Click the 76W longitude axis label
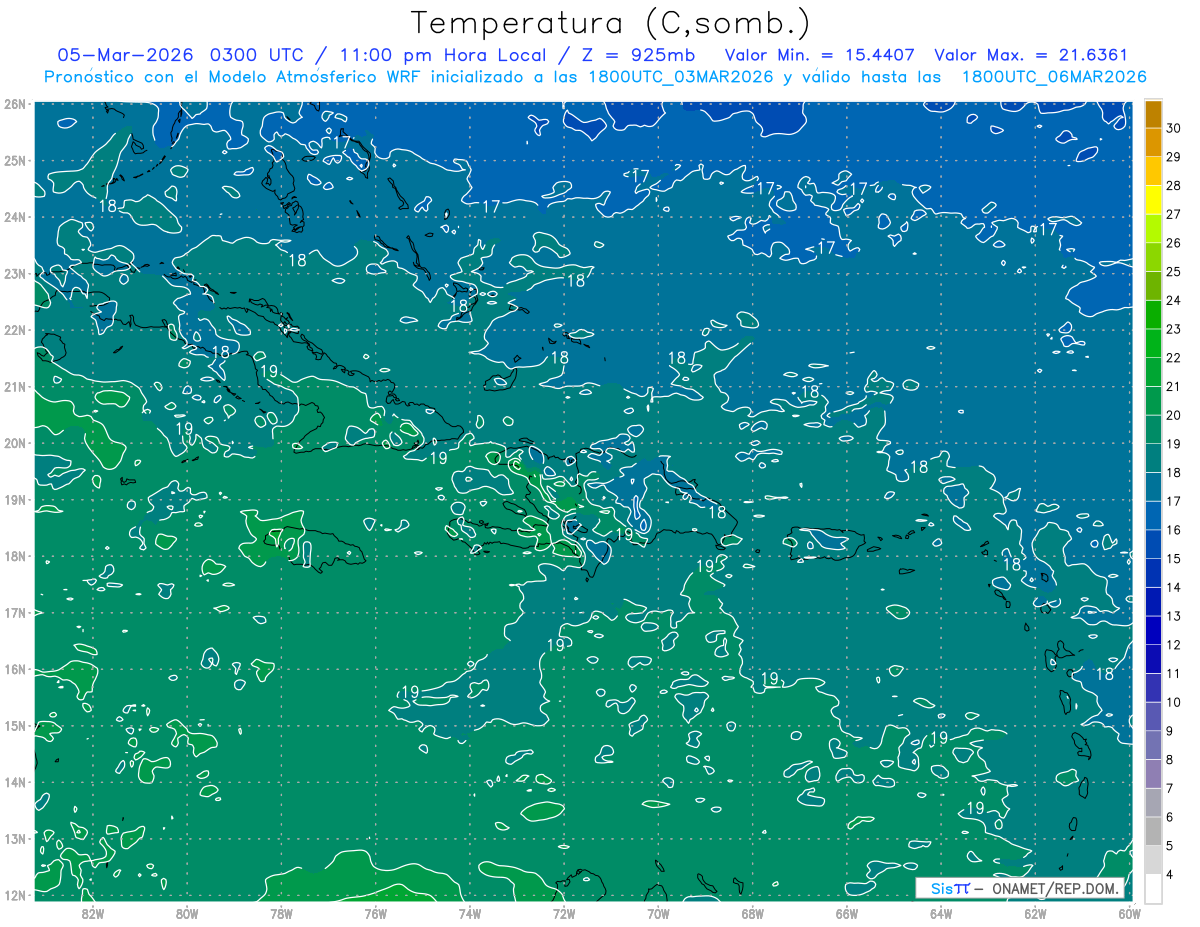 (375, 914)
